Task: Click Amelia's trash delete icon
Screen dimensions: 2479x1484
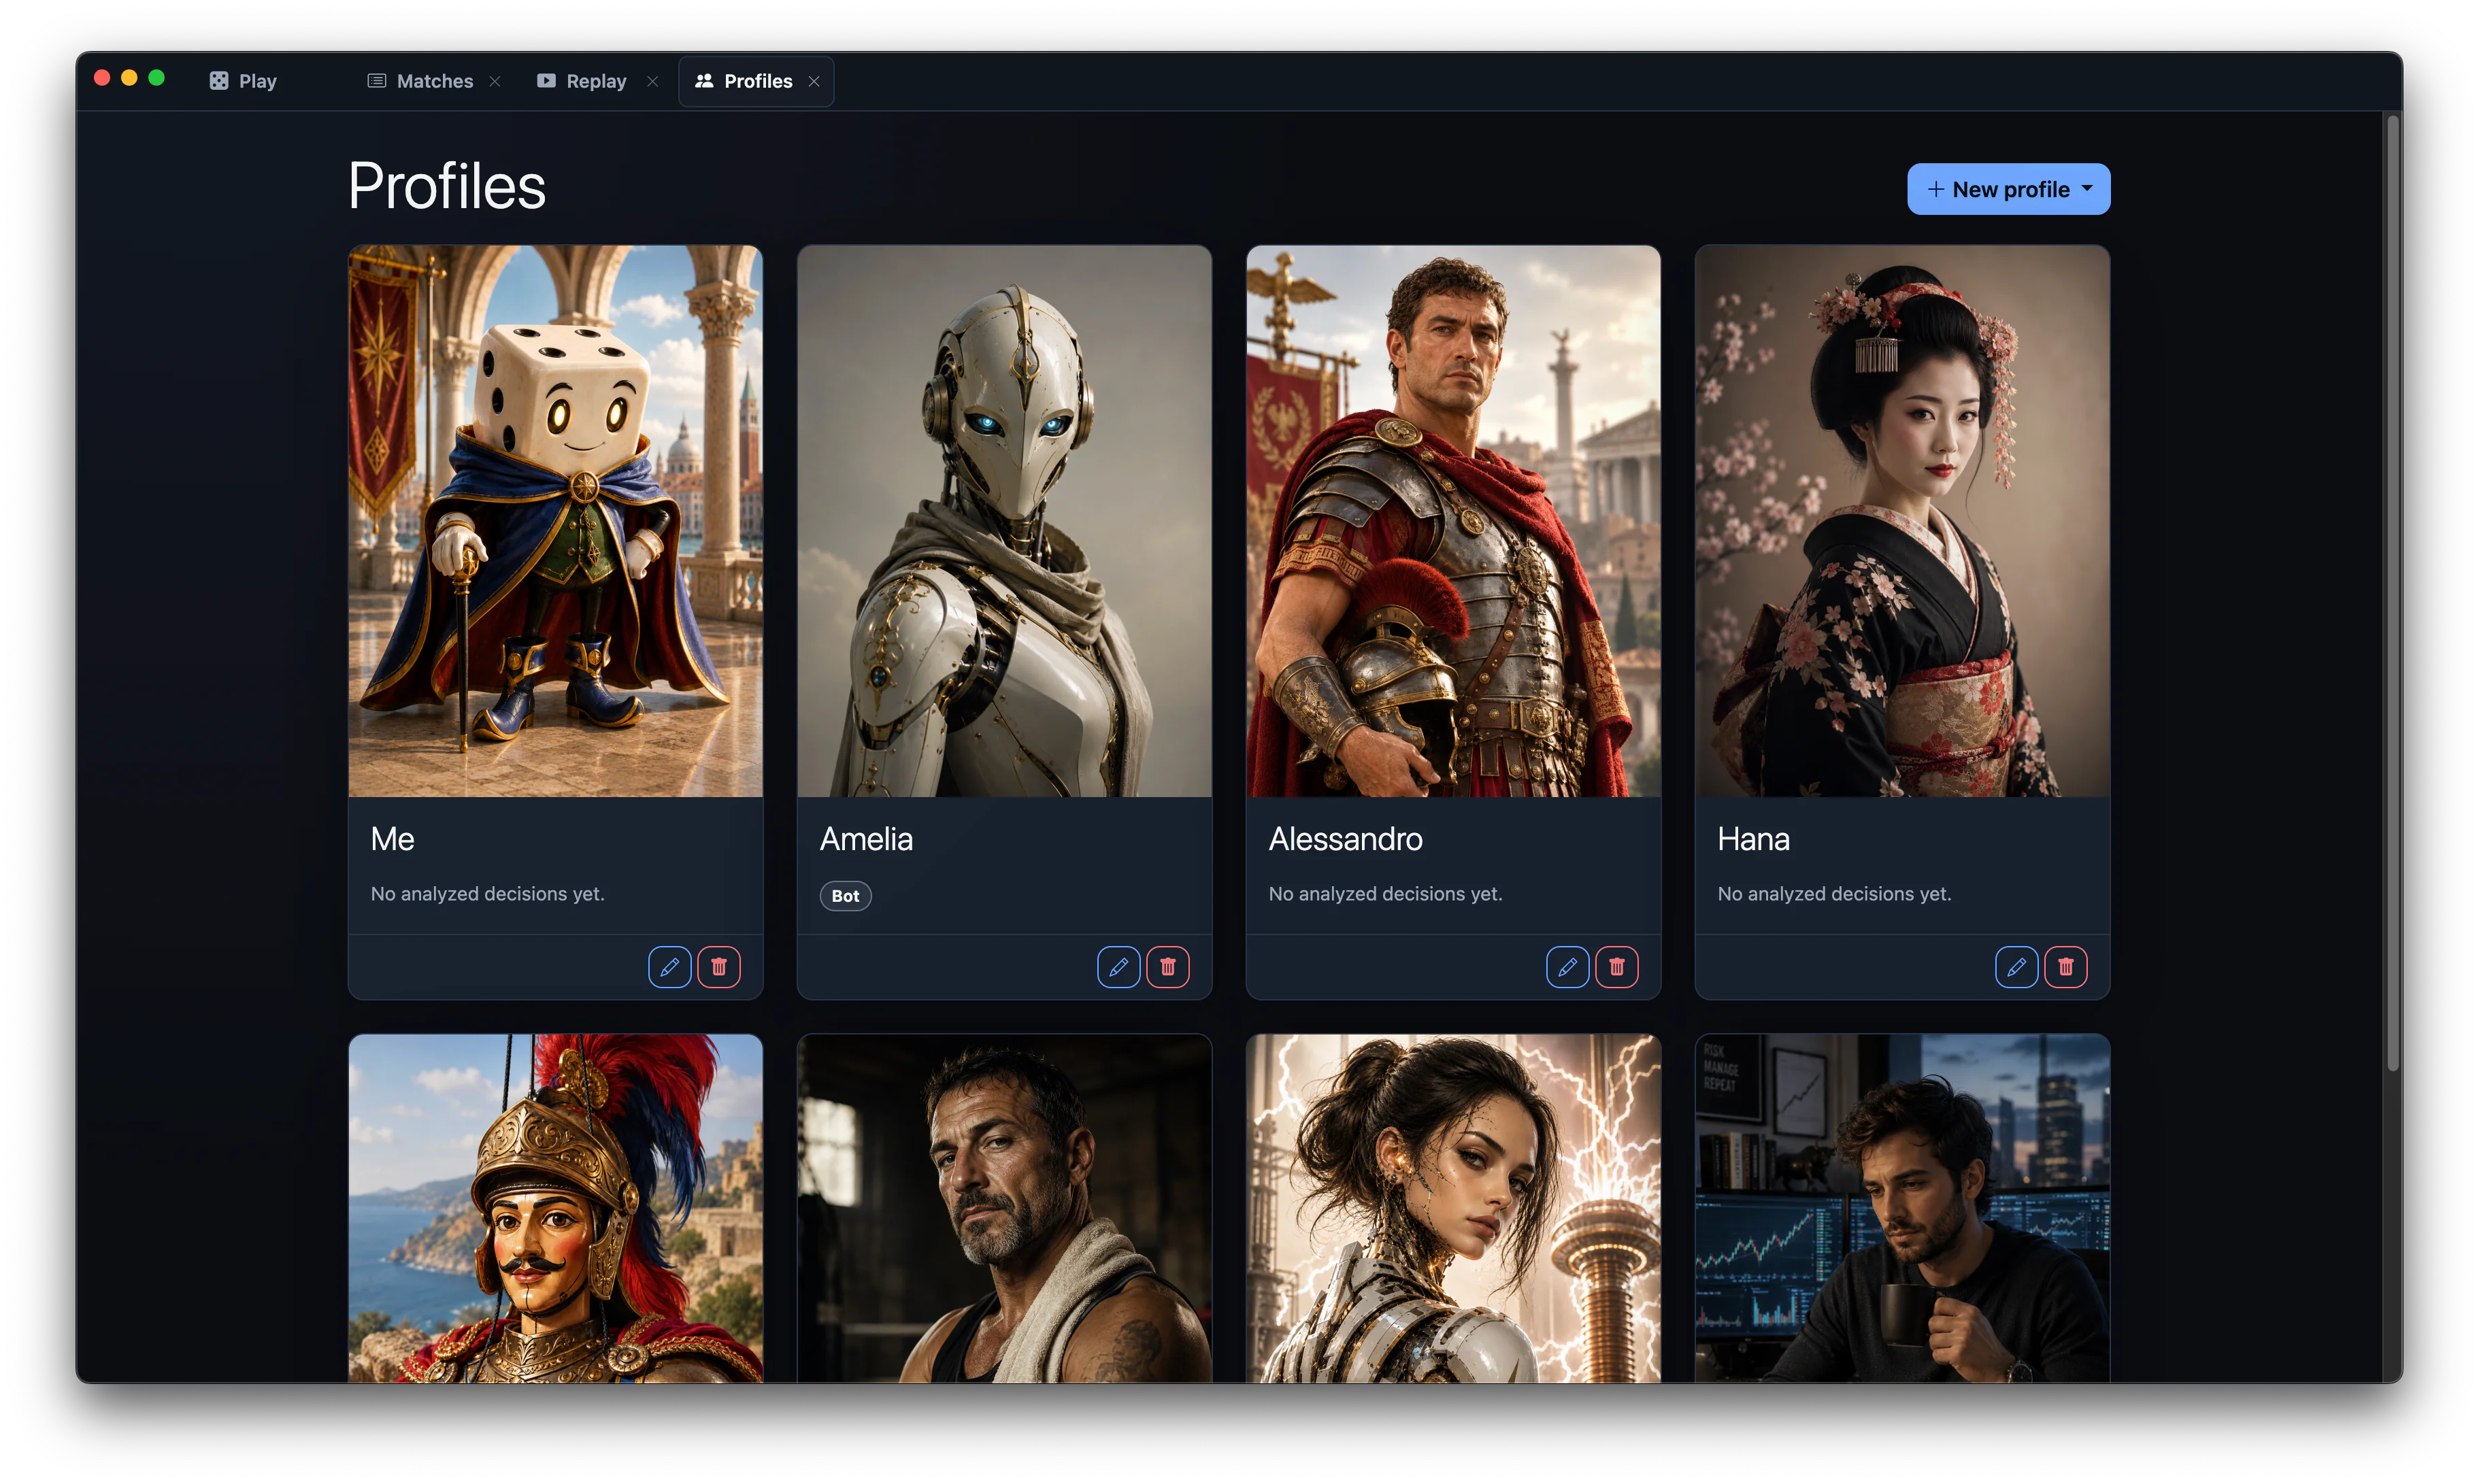Action: click(1167, 967)
